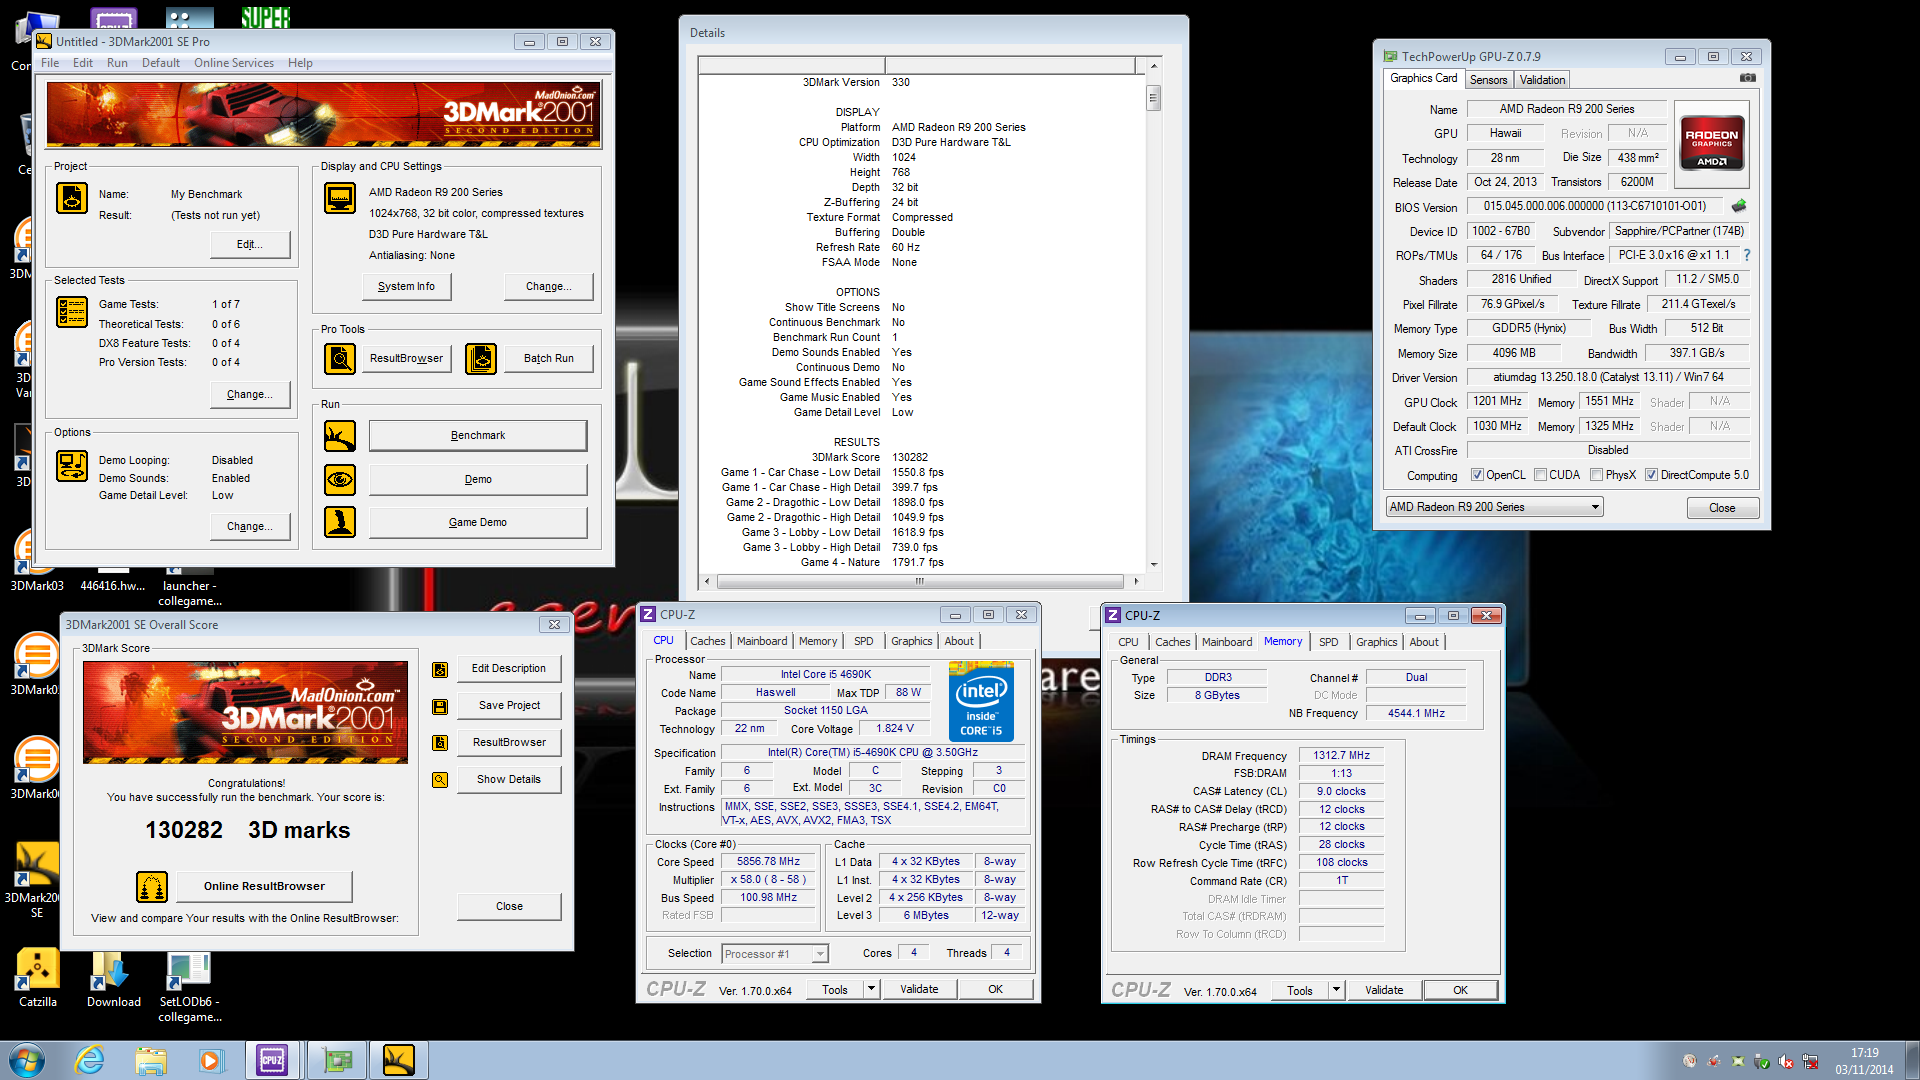Click the GPU-Z BIOS save icon
Image resolution: width=1920 pixels, height=1080 pixels.
pos(1739,206)
